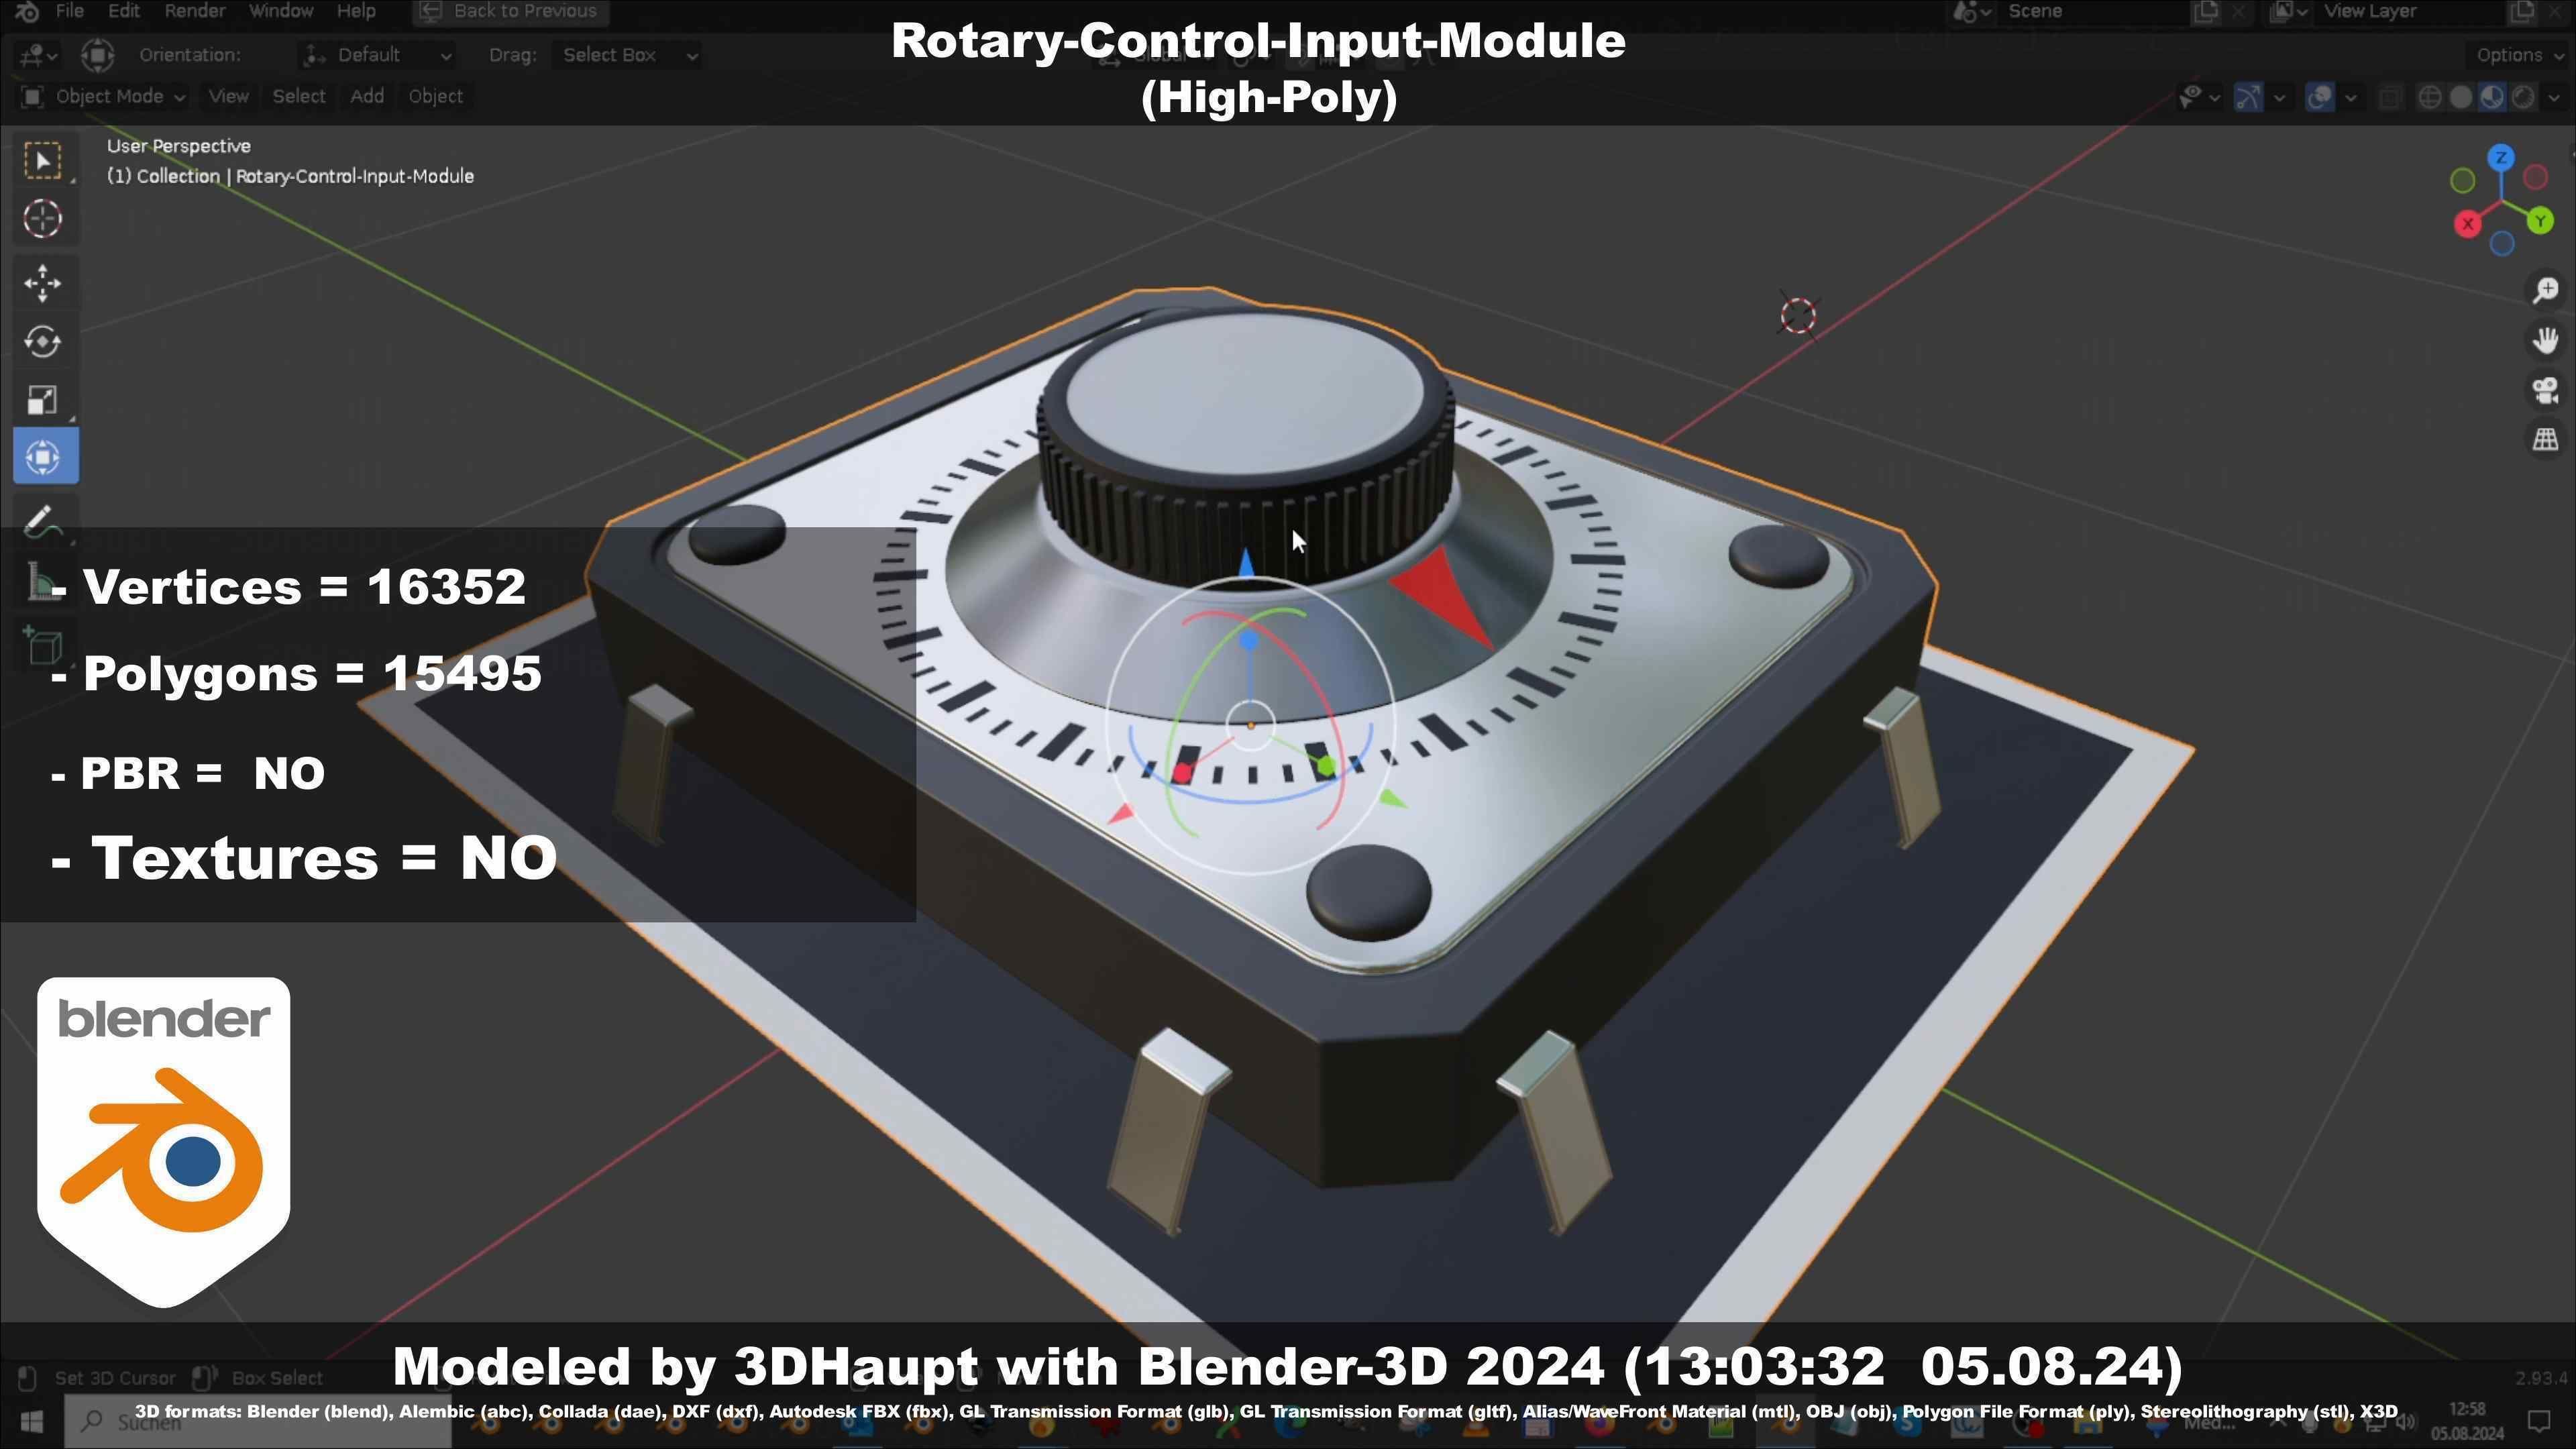Toggle perspective/orthographic grid view
2576x1449 pixels.
click(x=2545, y=439)
